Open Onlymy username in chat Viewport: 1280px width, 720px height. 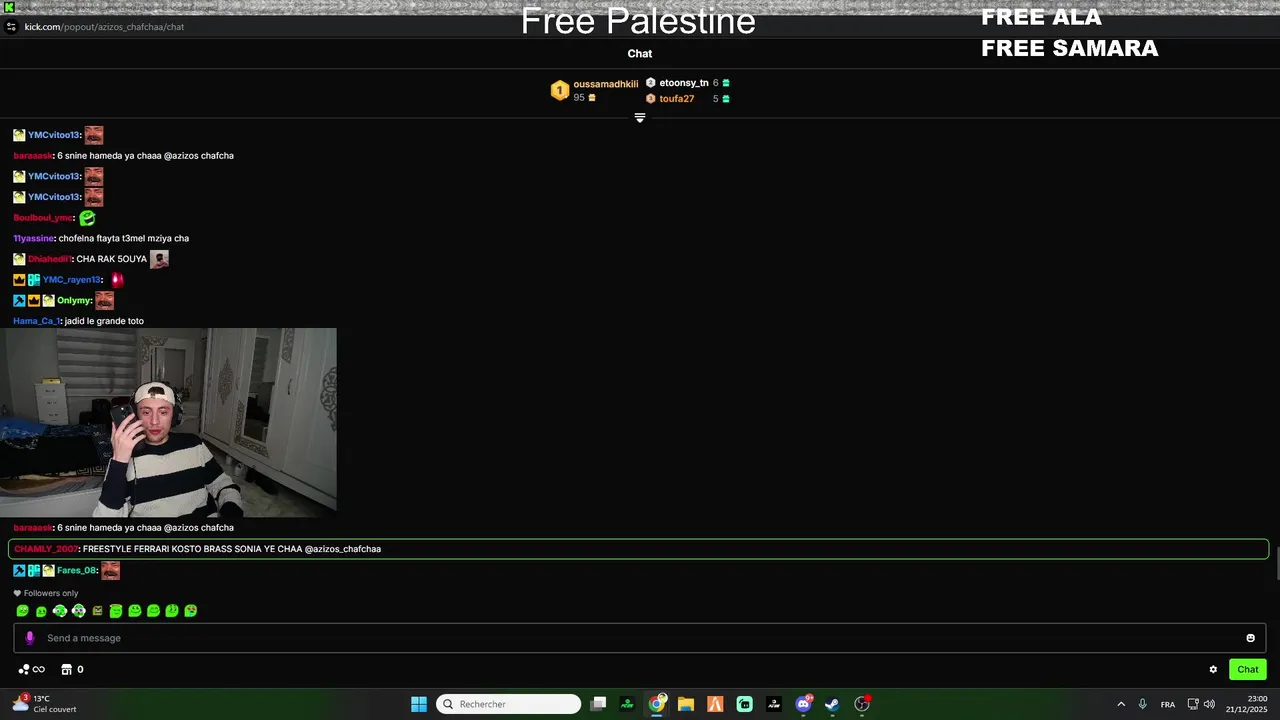pos(74,301)
